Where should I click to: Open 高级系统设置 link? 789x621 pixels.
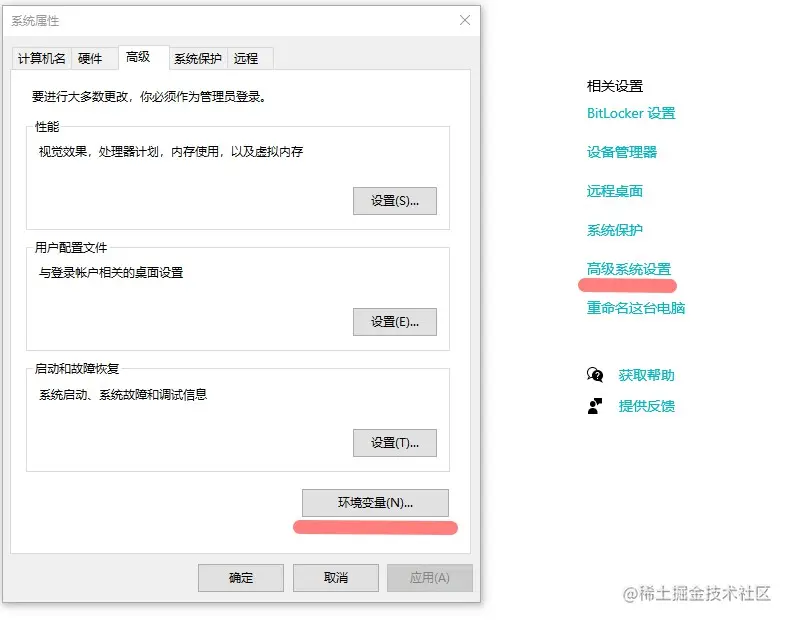click(629, 269)
